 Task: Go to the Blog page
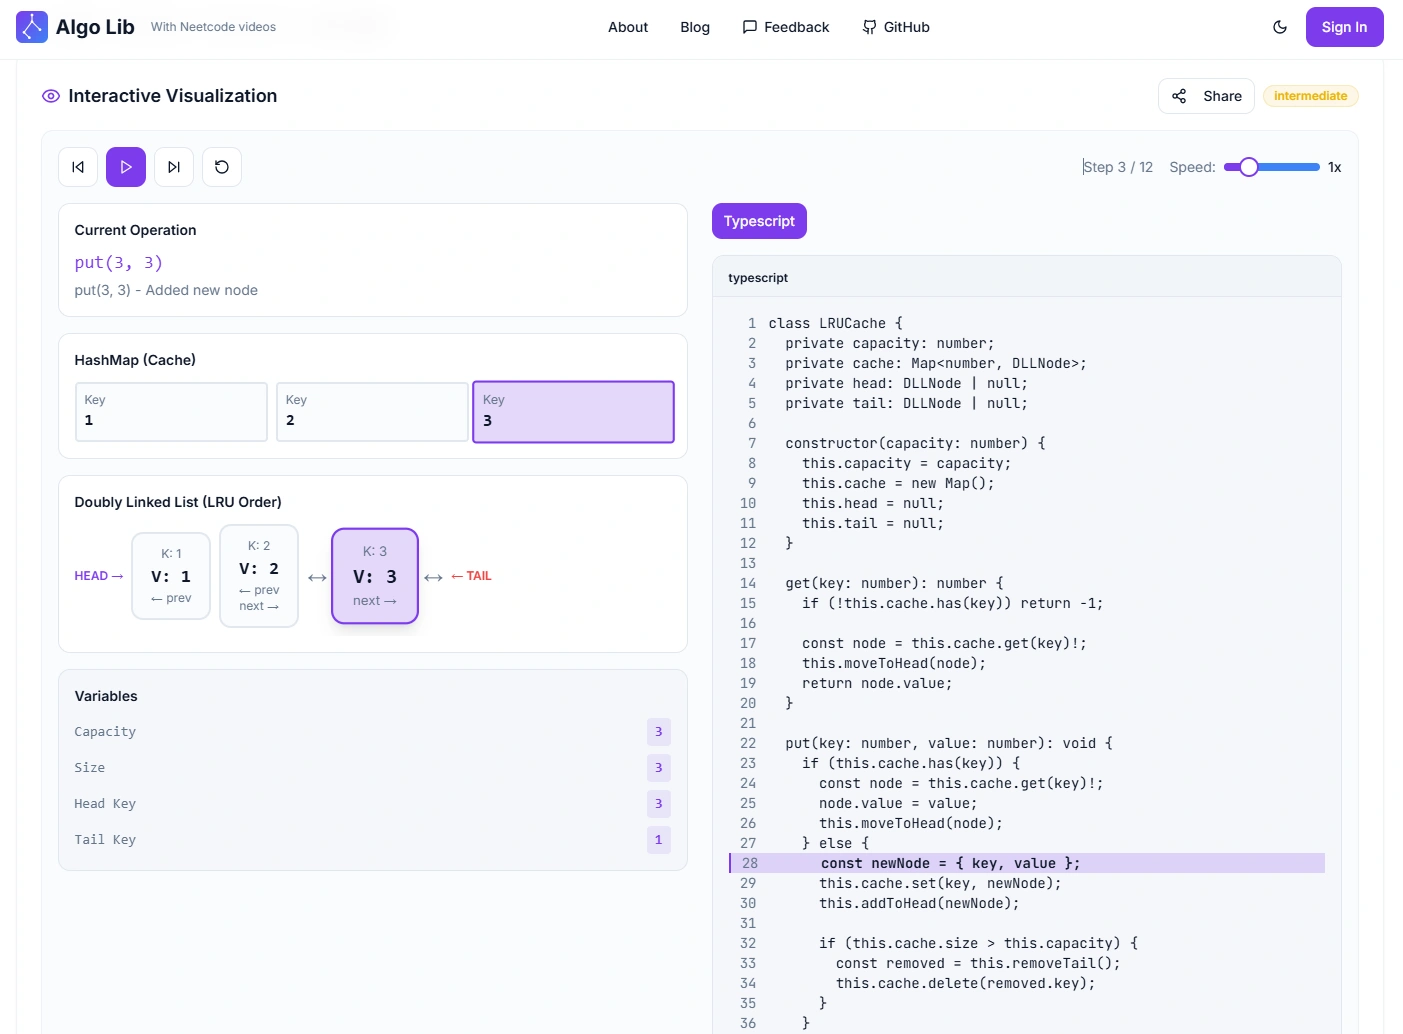pyautogui.click(x=695, y=27)
